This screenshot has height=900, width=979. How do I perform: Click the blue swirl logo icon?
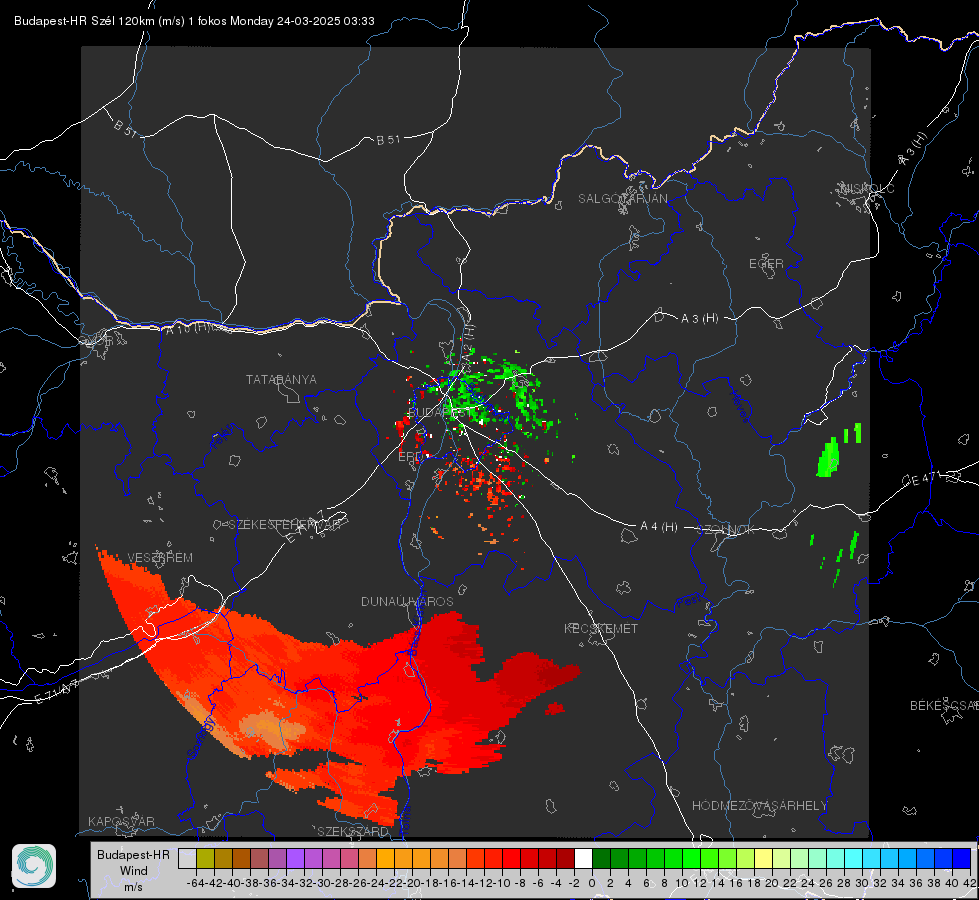pyautogui.click(x=34, y=866)
